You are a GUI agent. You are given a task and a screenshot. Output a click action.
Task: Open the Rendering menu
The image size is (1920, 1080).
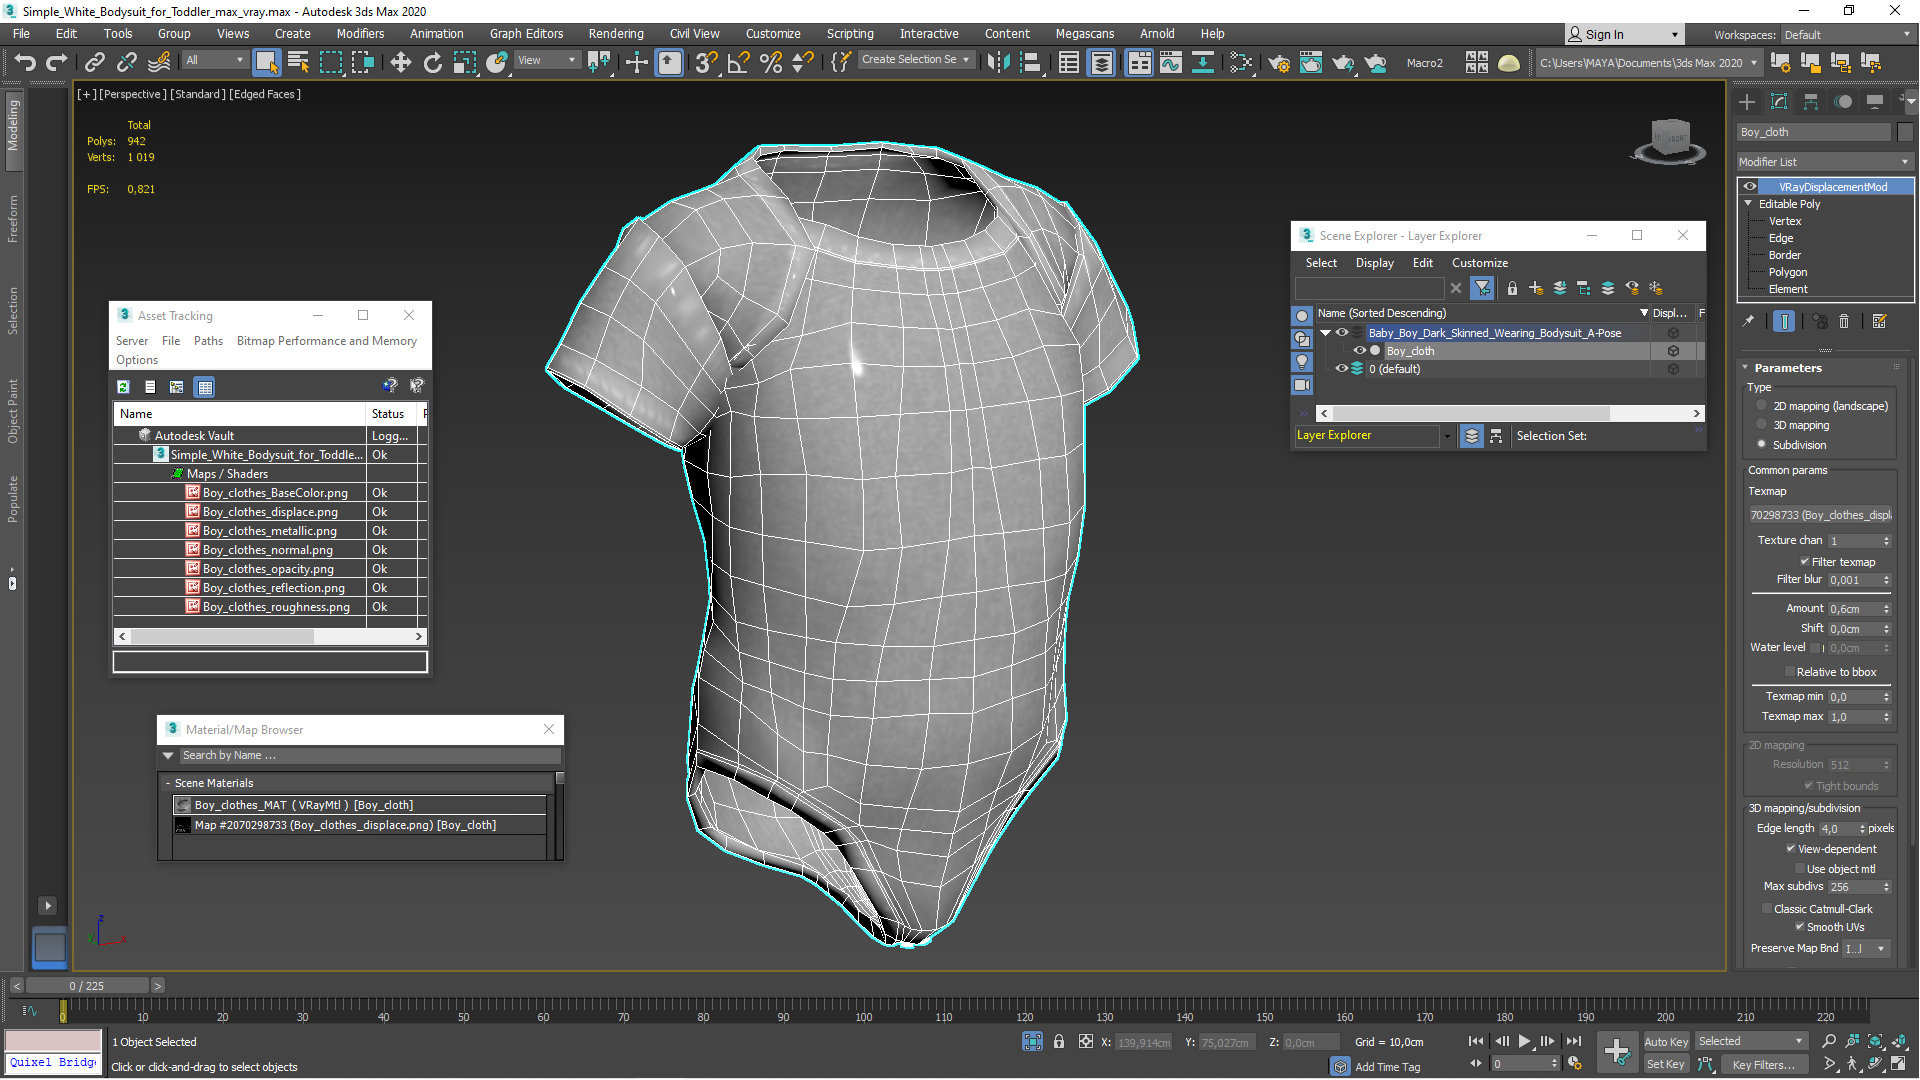click(616, 34)
